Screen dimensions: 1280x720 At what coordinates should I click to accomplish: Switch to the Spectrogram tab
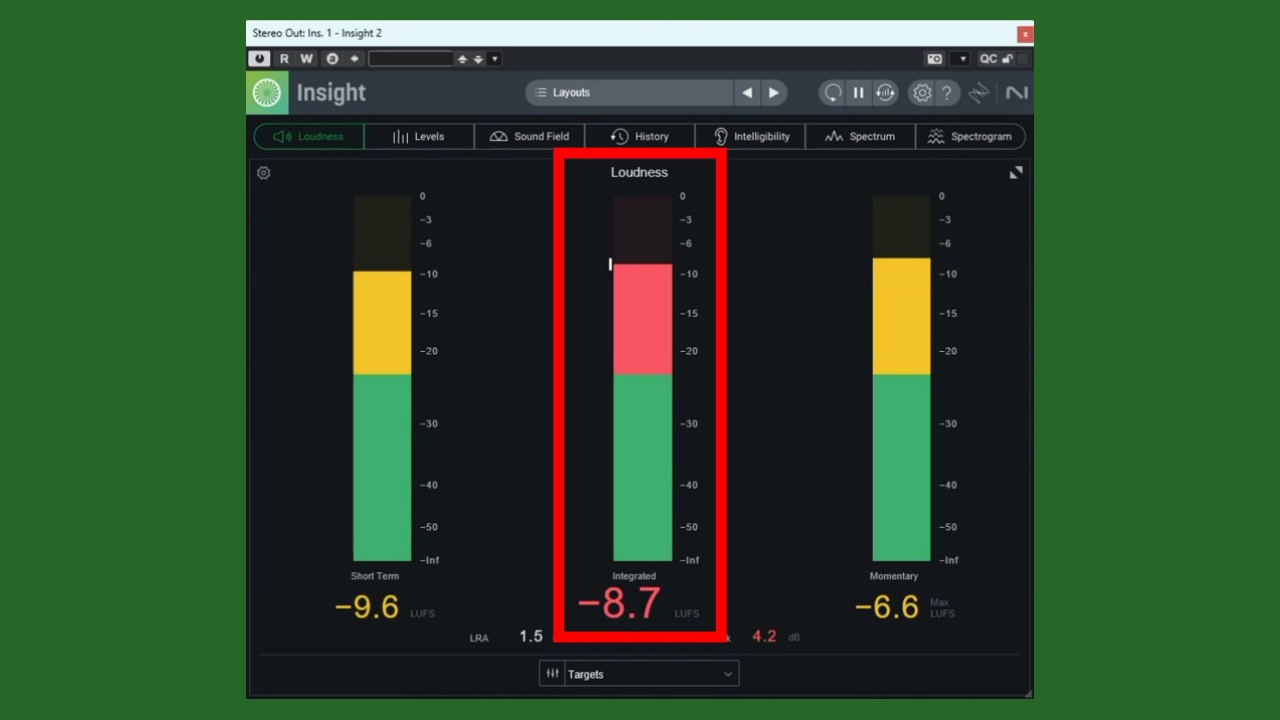970,137
